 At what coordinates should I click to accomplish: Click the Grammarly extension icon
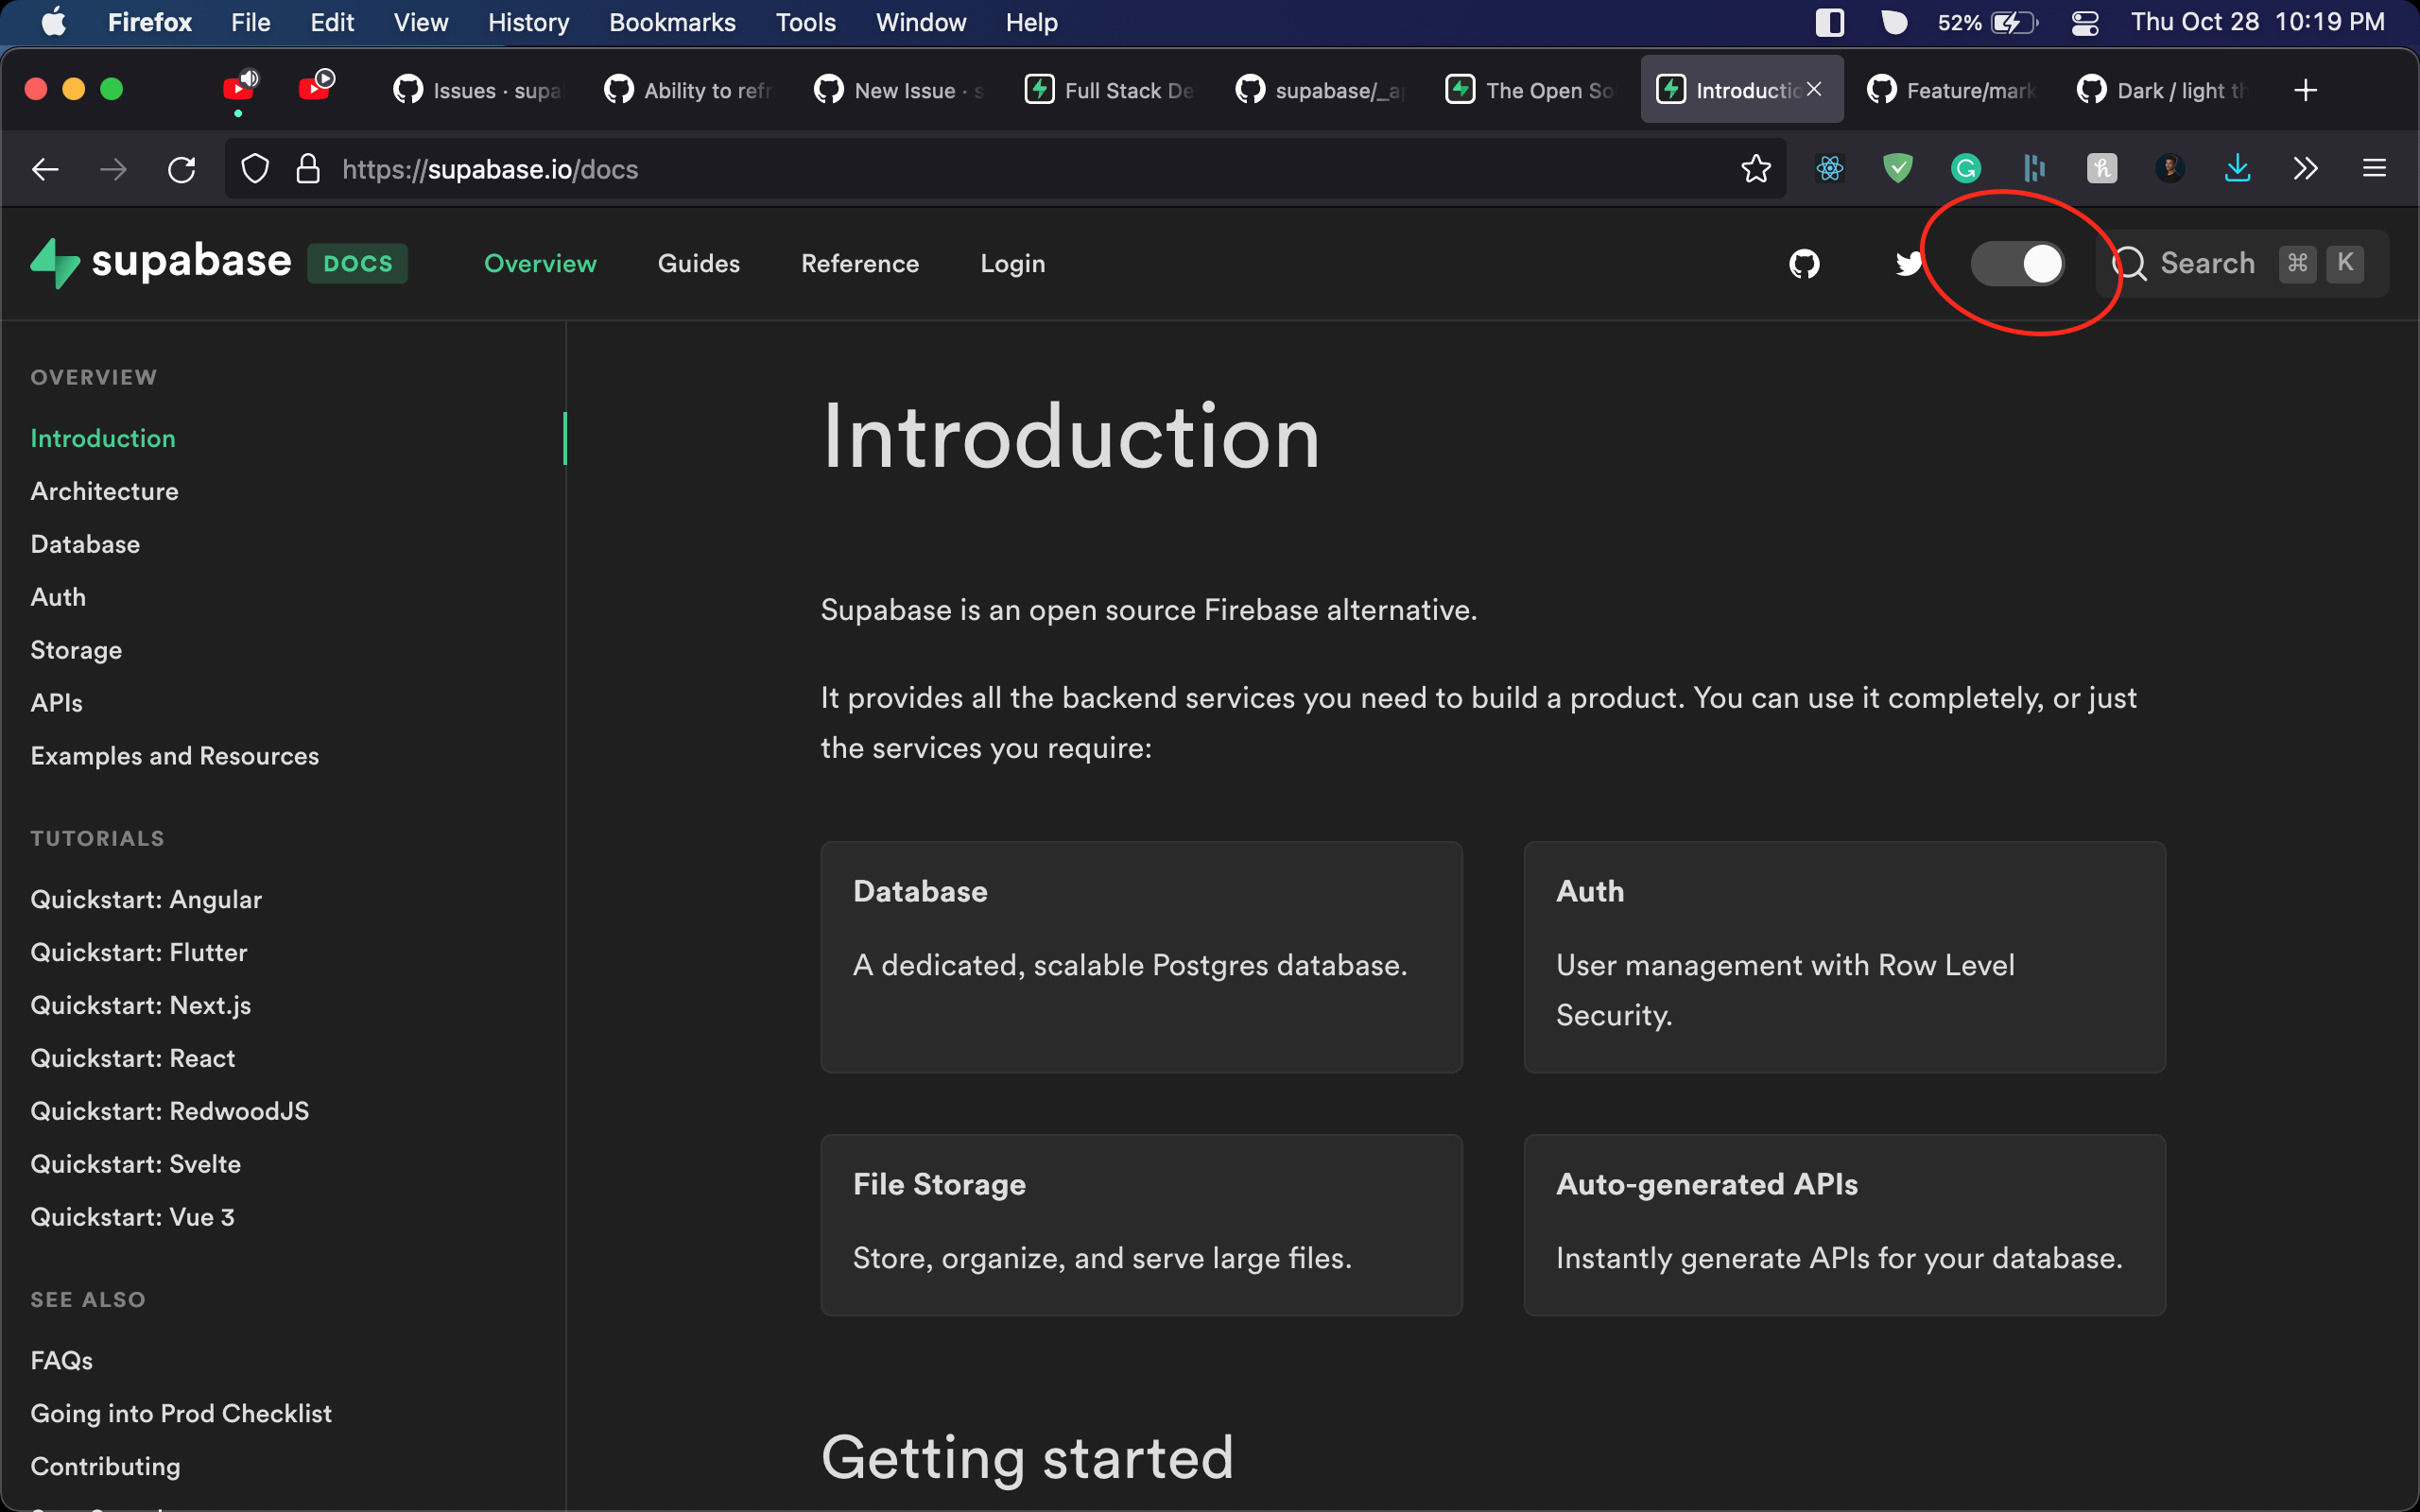1965,168
